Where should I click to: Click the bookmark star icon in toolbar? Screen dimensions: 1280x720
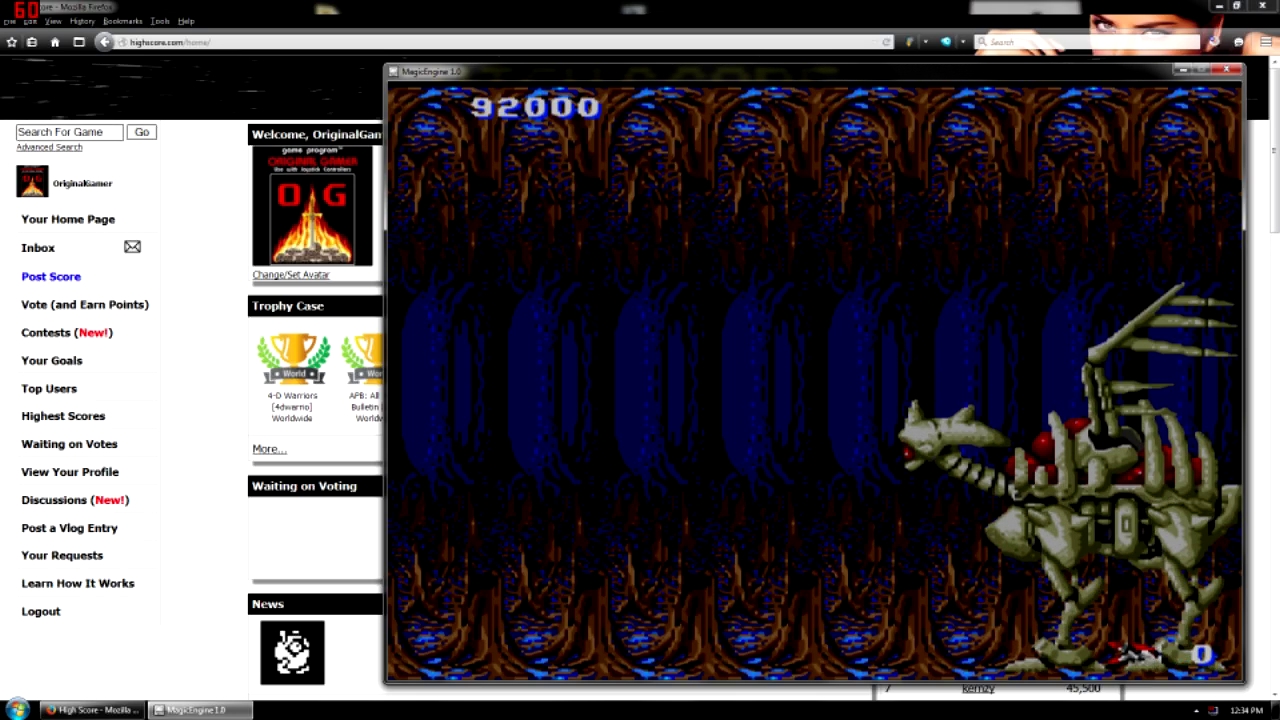(12, 42)
